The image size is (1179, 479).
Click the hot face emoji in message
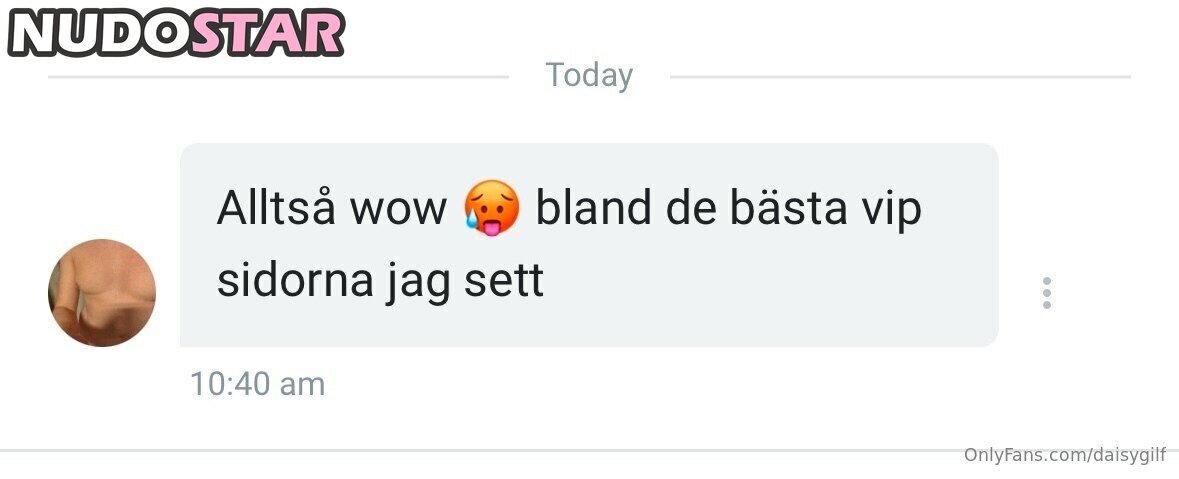[x=491, y=208]
